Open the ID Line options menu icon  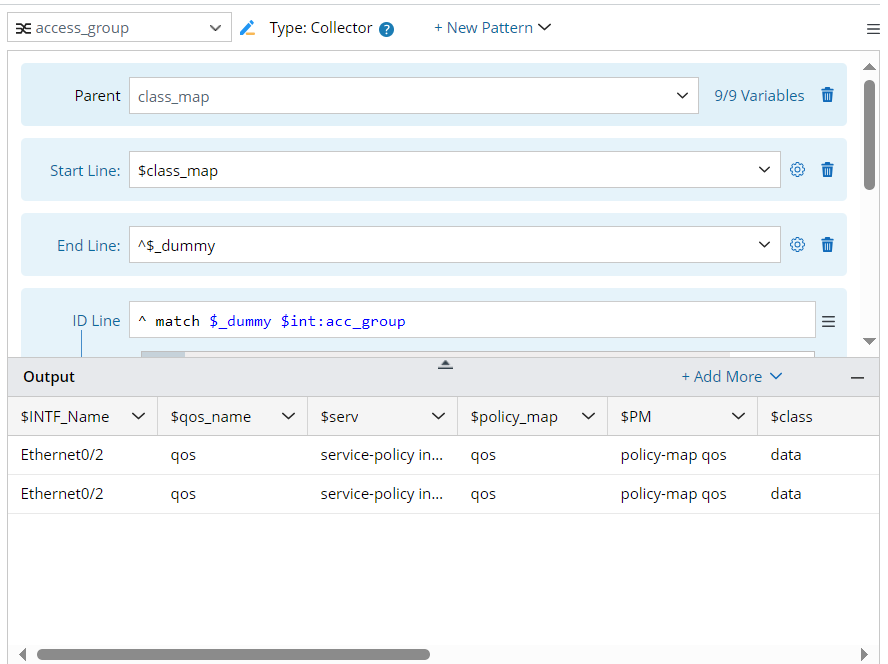(x=828, y=321)
